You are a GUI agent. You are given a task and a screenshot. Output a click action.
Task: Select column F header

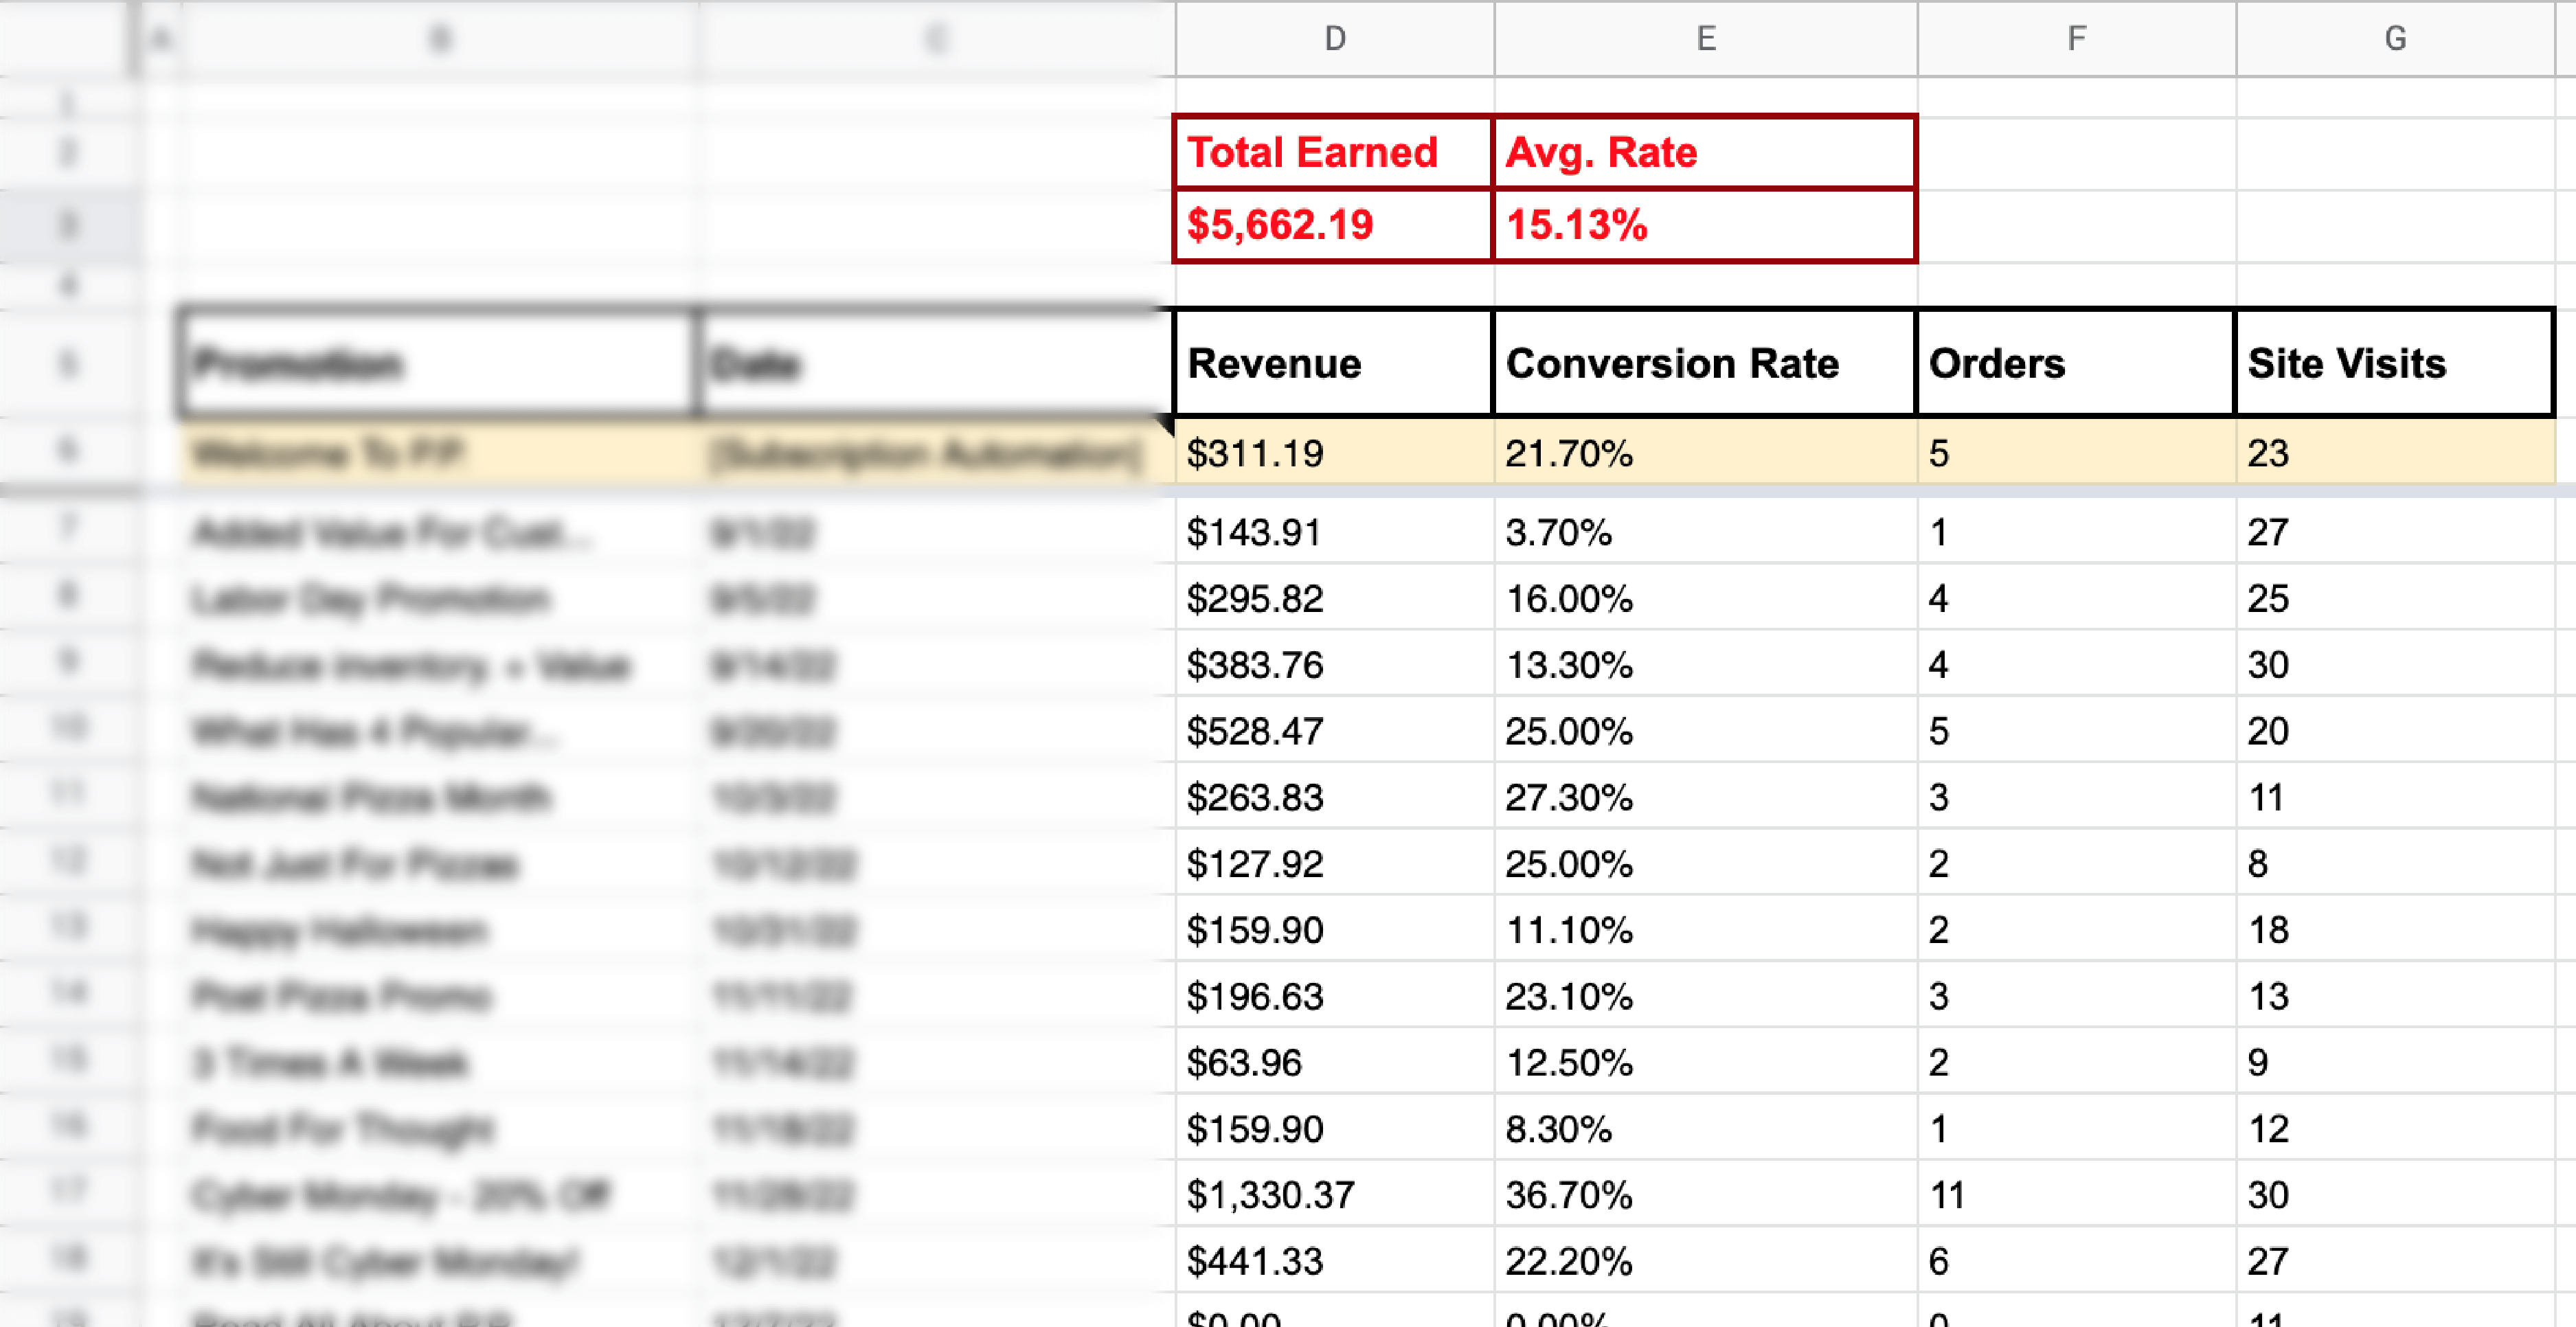[2077, 39]
